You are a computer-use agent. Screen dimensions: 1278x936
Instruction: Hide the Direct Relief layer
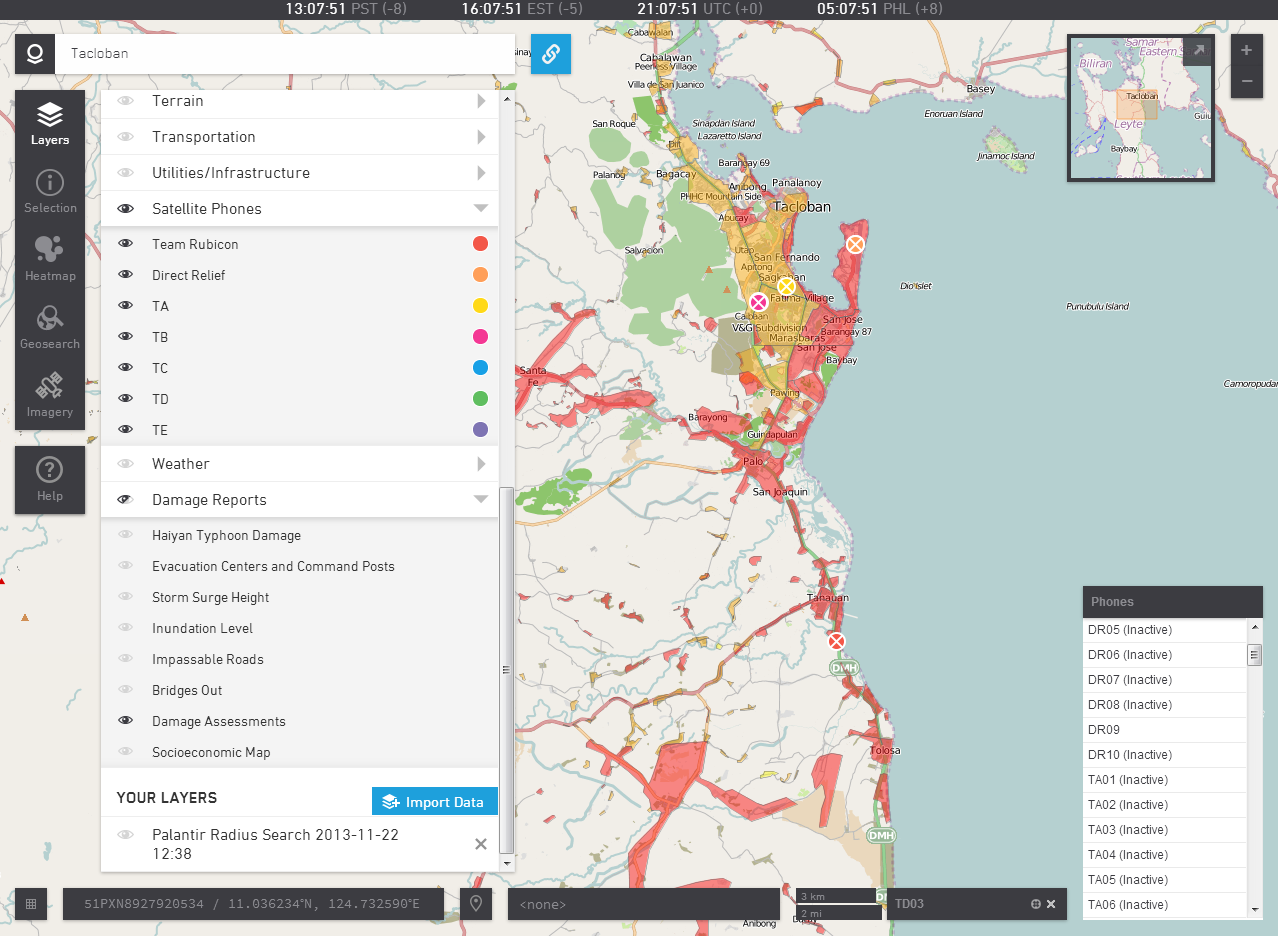[x=126, y=275]
